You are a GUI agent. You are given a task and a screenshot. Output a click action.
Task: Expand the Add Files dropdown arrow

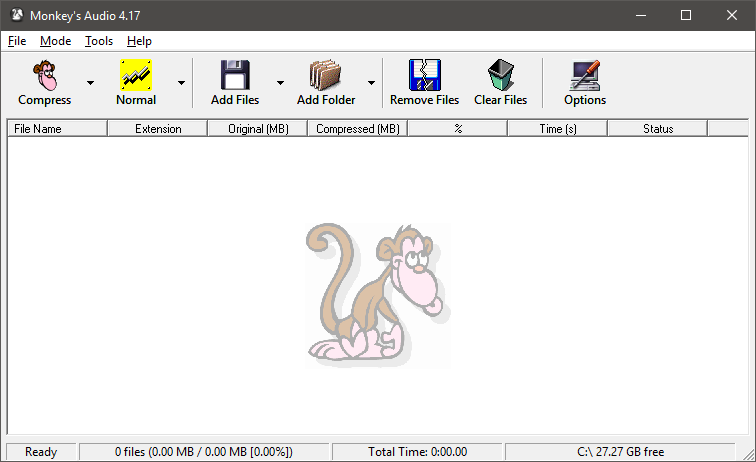pyautogui.click(x=280, y=83)
